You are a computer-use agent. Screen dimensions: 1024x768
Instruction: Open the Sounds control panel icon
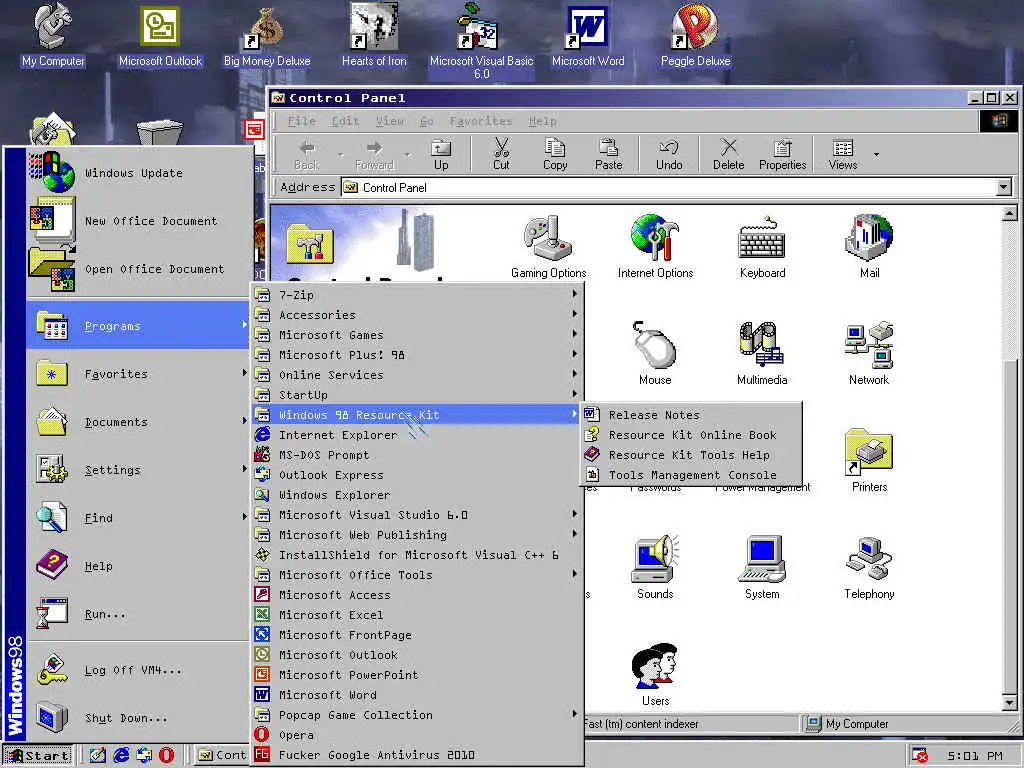point(655,568)
